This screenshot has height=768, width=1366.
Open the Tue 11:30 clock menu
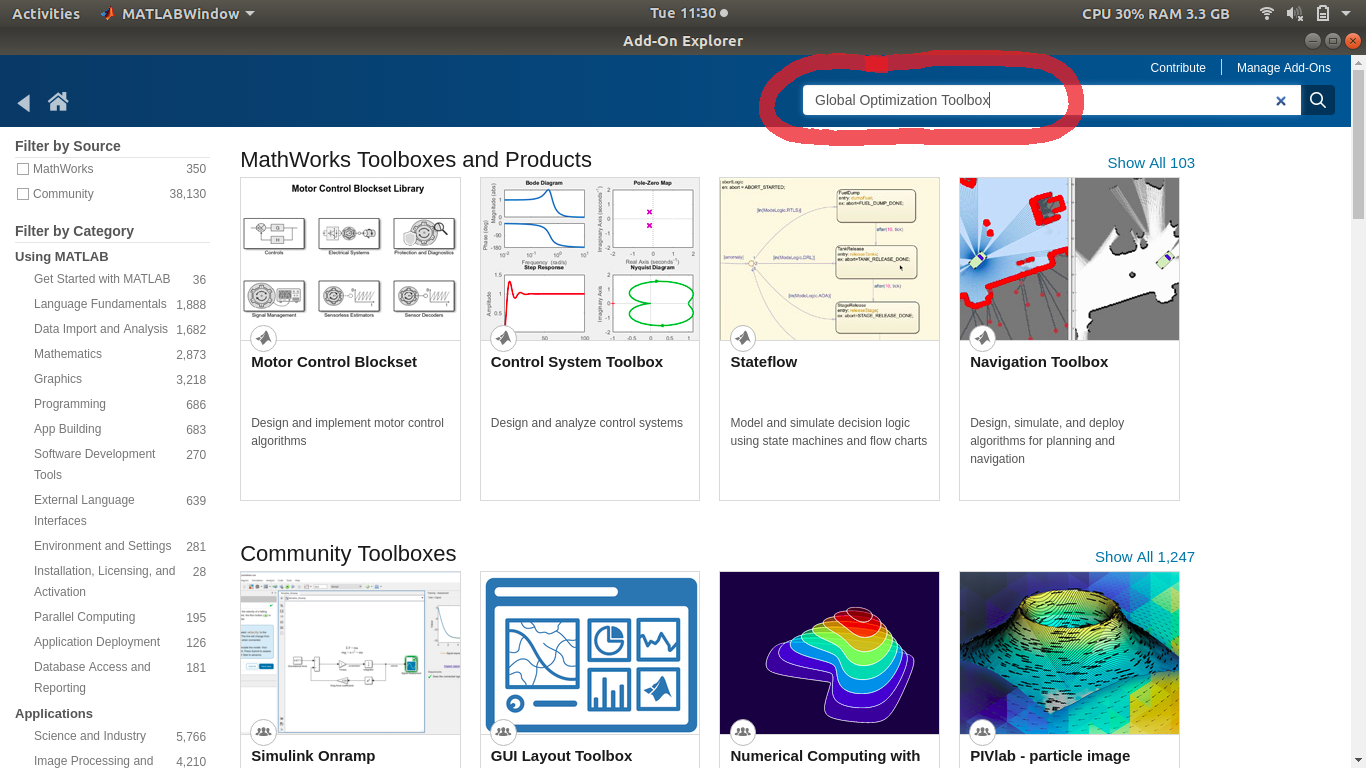pos(689,13)
